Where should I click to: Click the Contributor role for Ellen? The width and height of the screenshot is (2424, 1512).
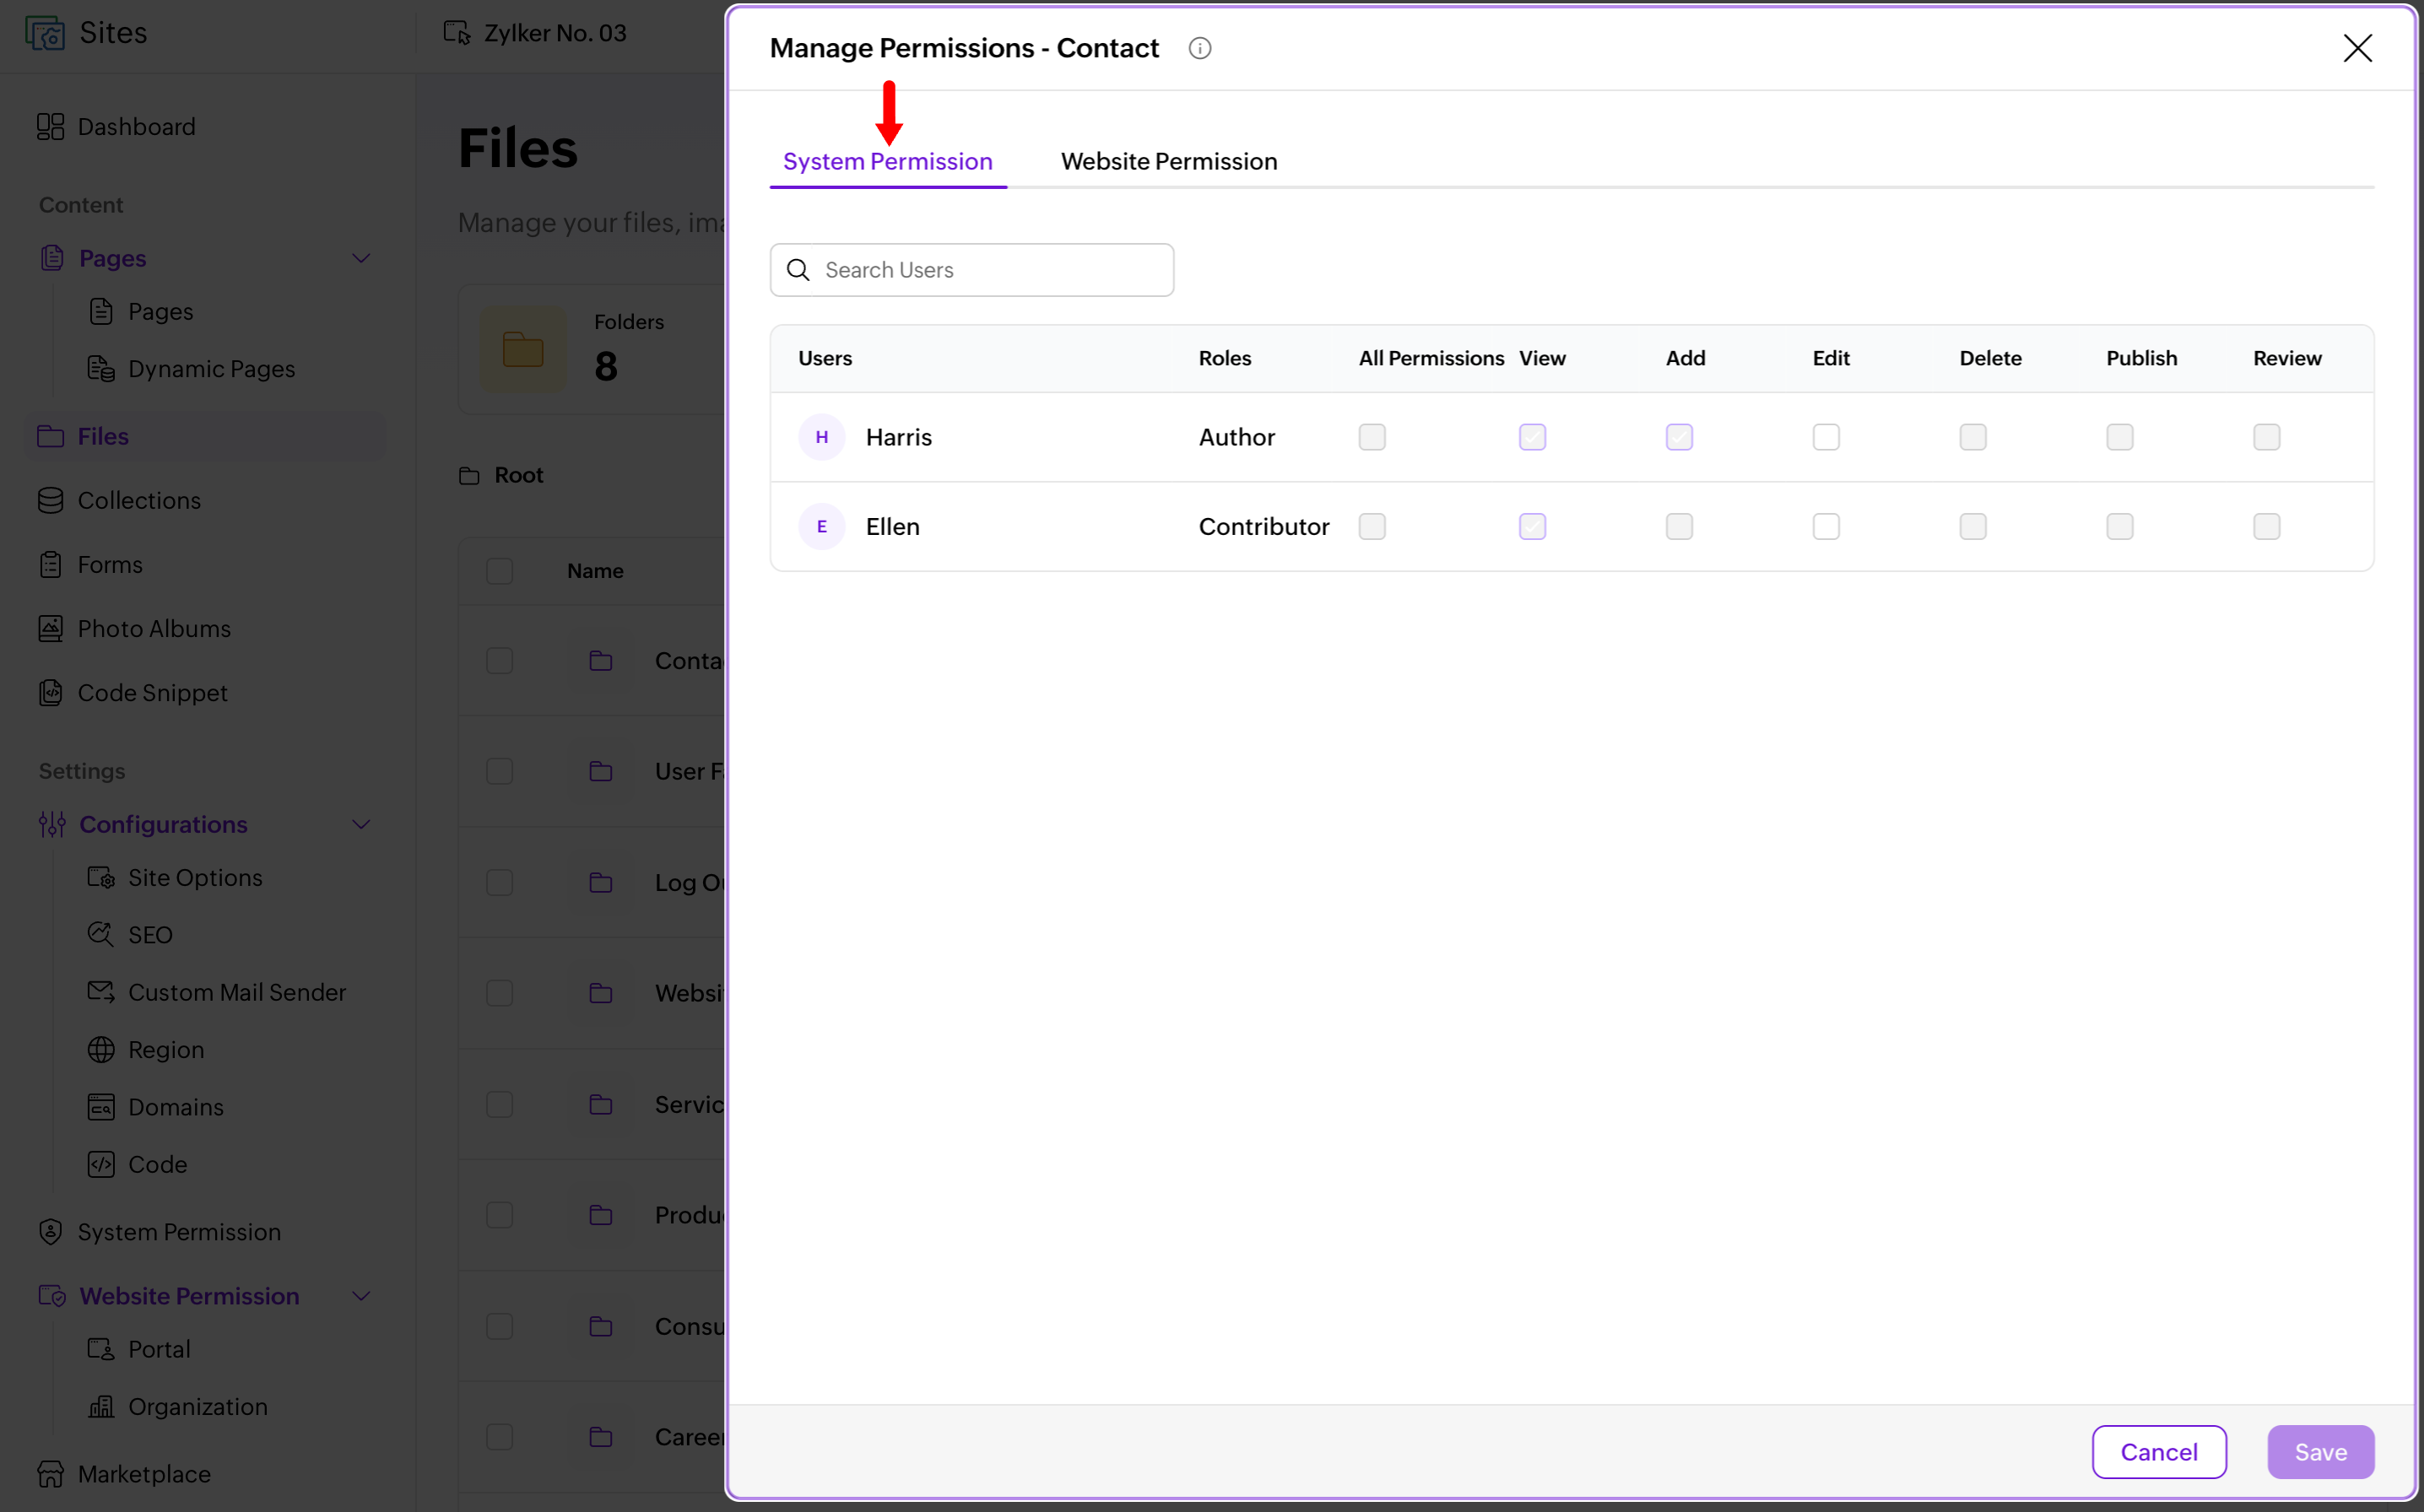1263,527
